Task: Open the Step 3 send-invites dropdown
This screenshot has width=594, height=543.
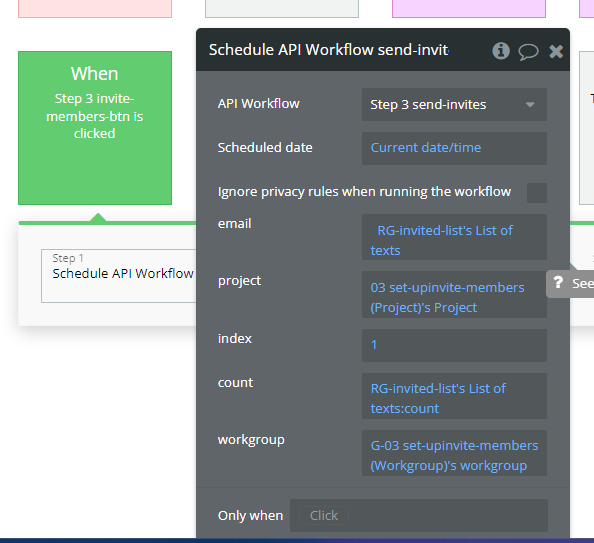Action: click(x=454, y=104)
